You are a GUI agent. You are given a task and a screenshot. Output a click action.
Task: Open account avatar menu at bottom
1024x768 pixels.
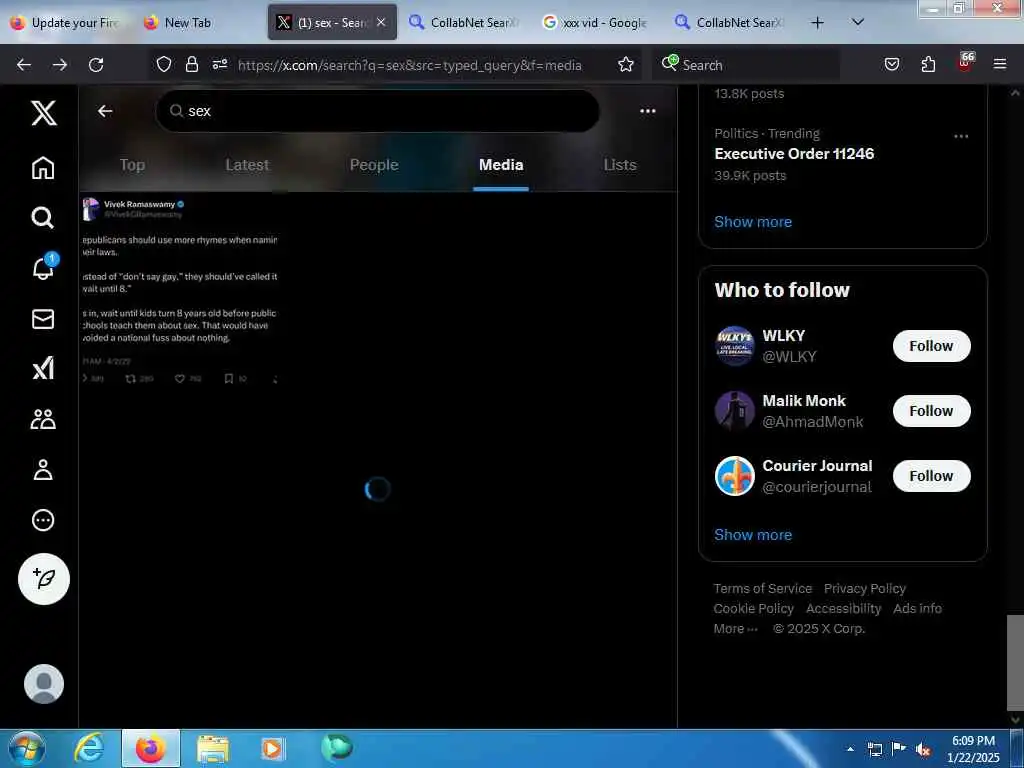(44, 684)
